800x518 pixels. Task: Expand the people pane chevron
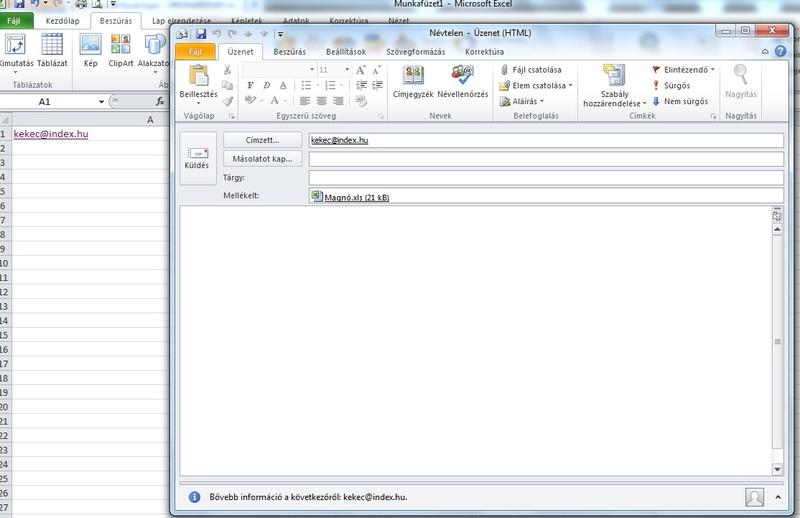pyautogui.click(x=778, y=497)
